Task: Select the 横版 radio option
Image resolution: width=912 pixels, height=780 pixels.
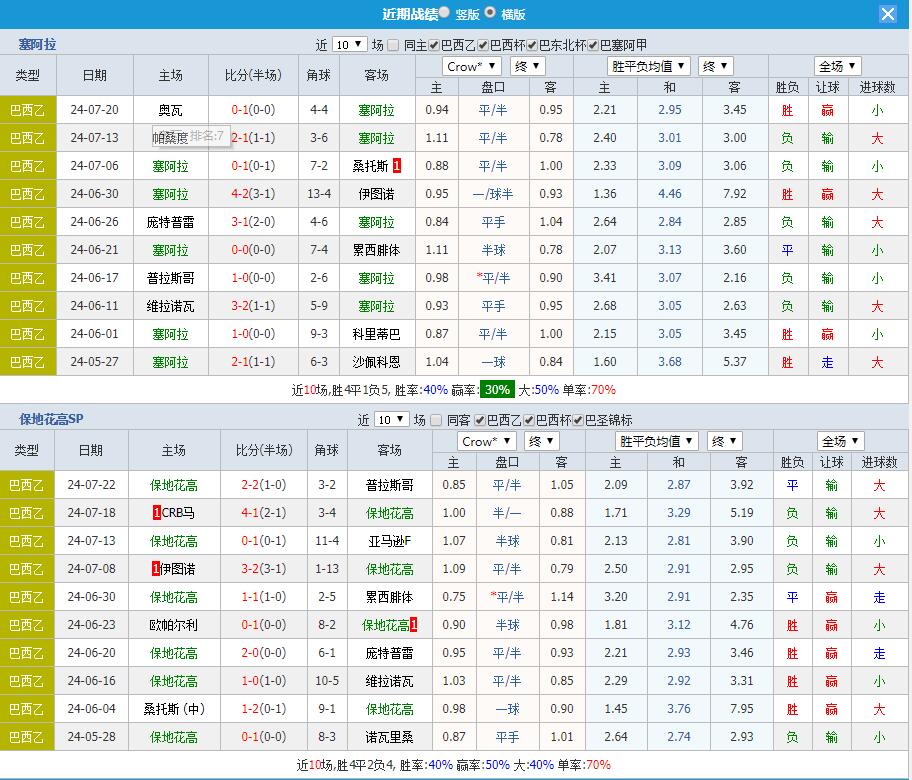Action: 490,13
